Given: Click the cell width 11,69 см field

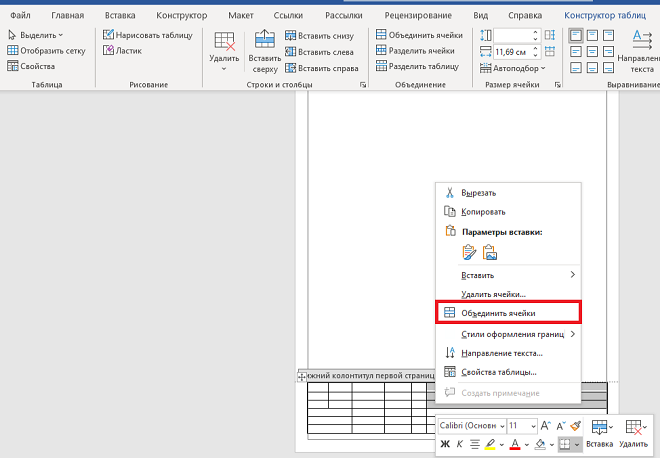Looking at the screenshot, I should click(x=512, y=50).
